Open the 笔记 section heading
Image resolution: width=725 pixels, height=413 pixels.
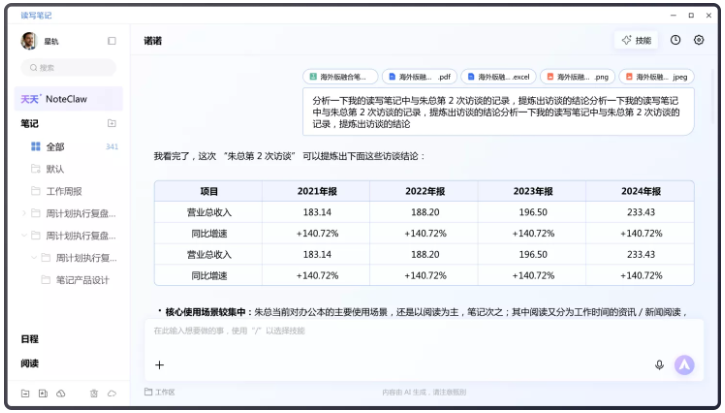[x=30, y=123]
